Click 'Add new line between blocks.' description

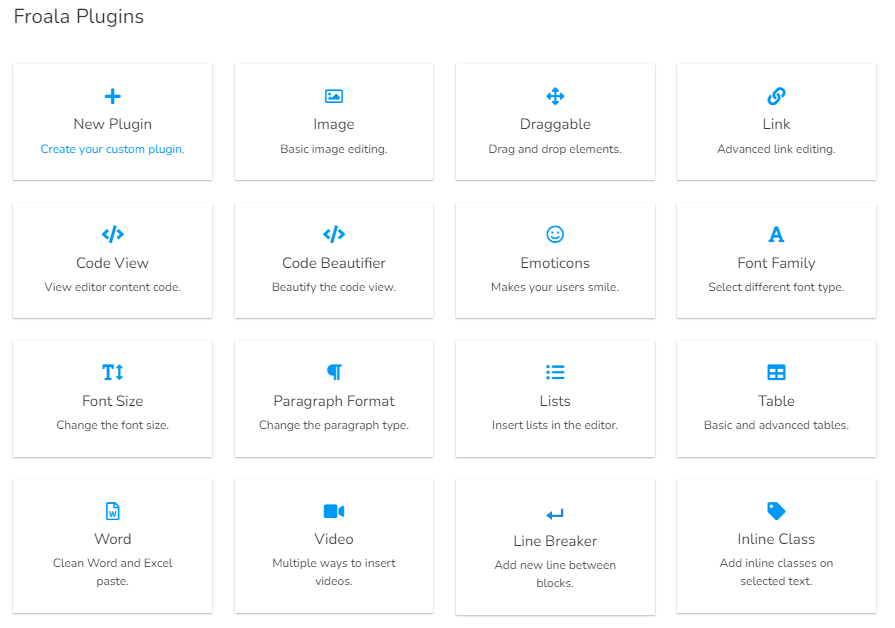click(x=555, y=574)
